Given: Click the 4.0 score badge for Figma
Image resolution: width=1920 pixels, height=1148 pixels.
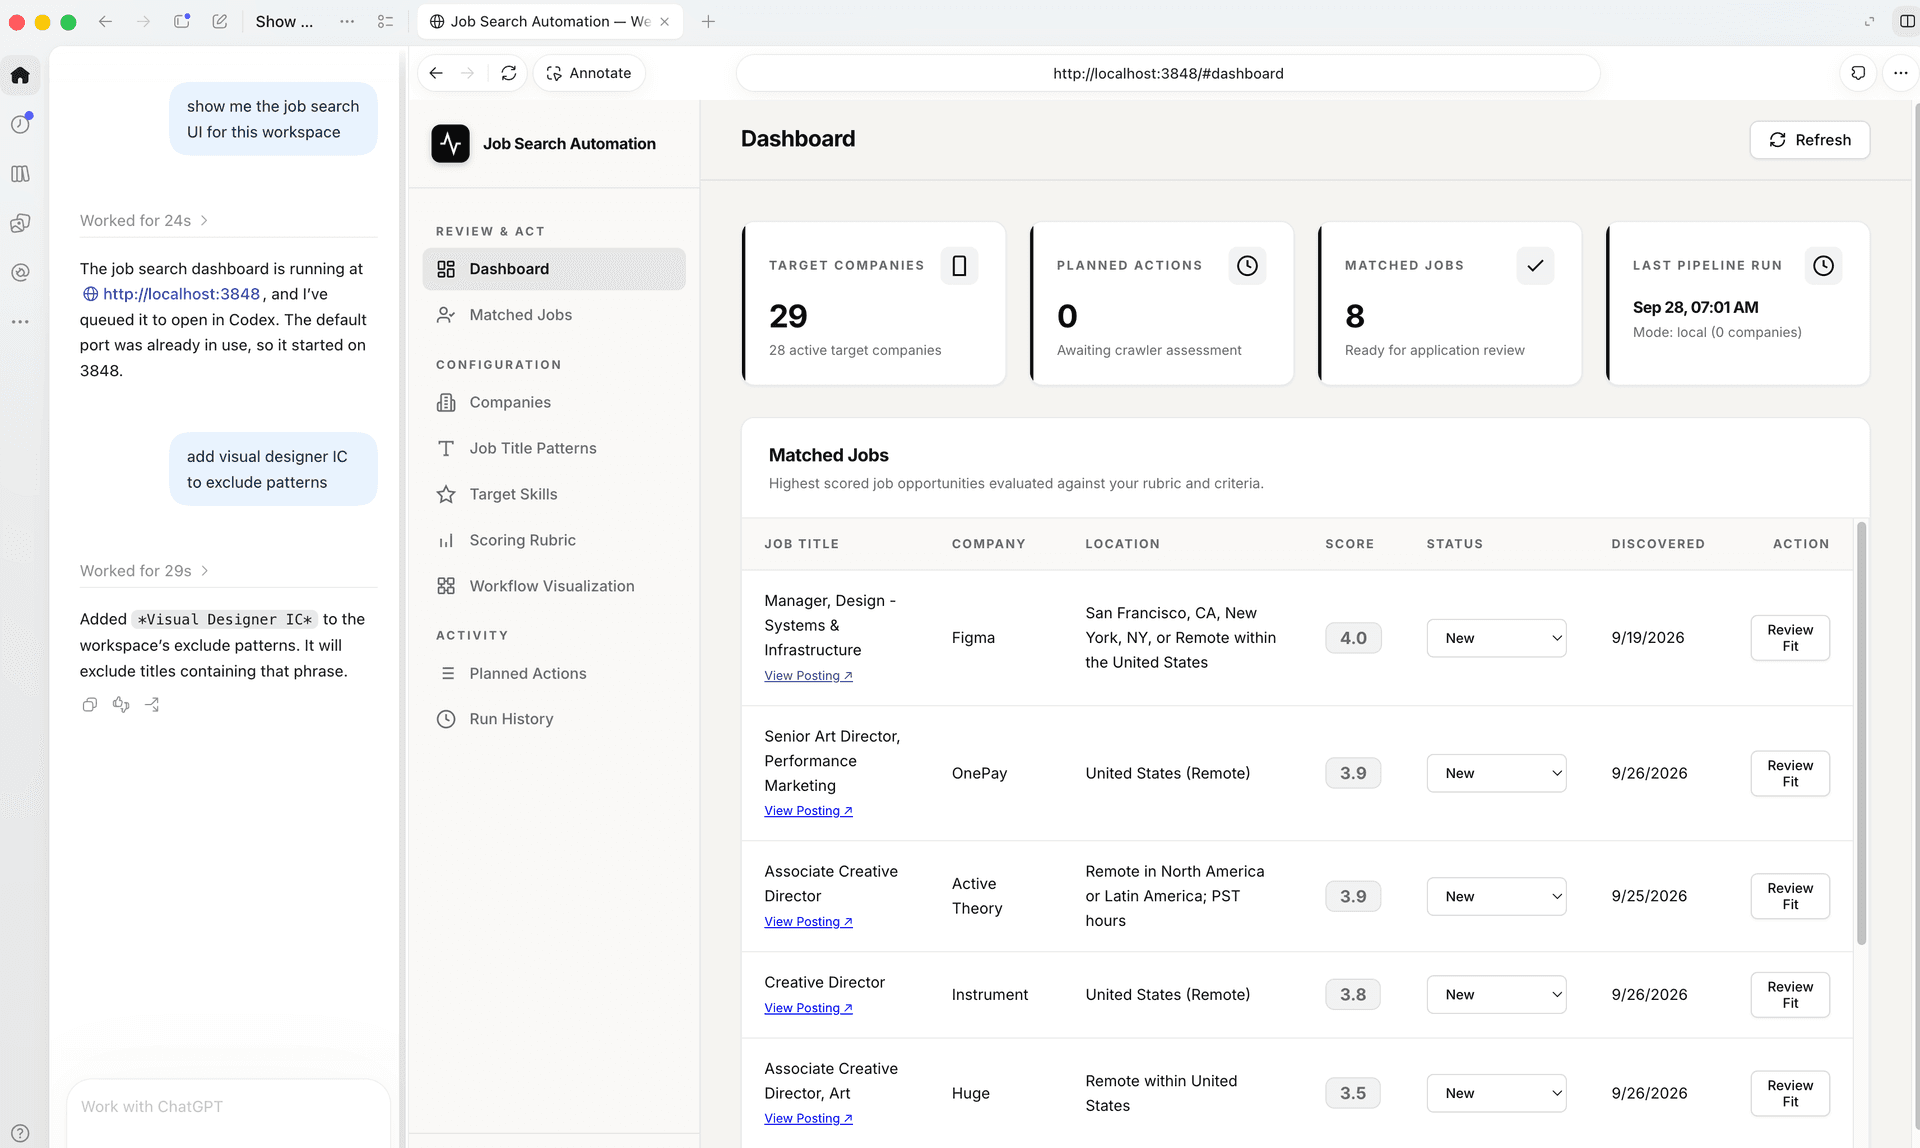Looking at the screenshot, I should click(1353, 638).
